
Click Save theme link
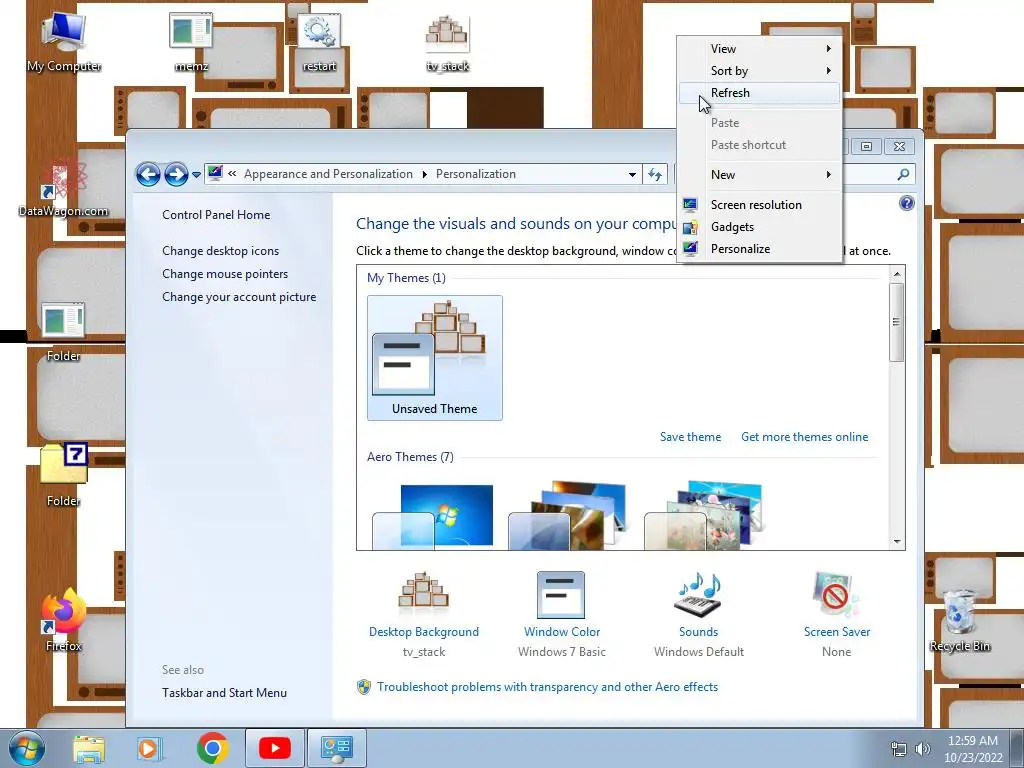(x=690, y=437)
